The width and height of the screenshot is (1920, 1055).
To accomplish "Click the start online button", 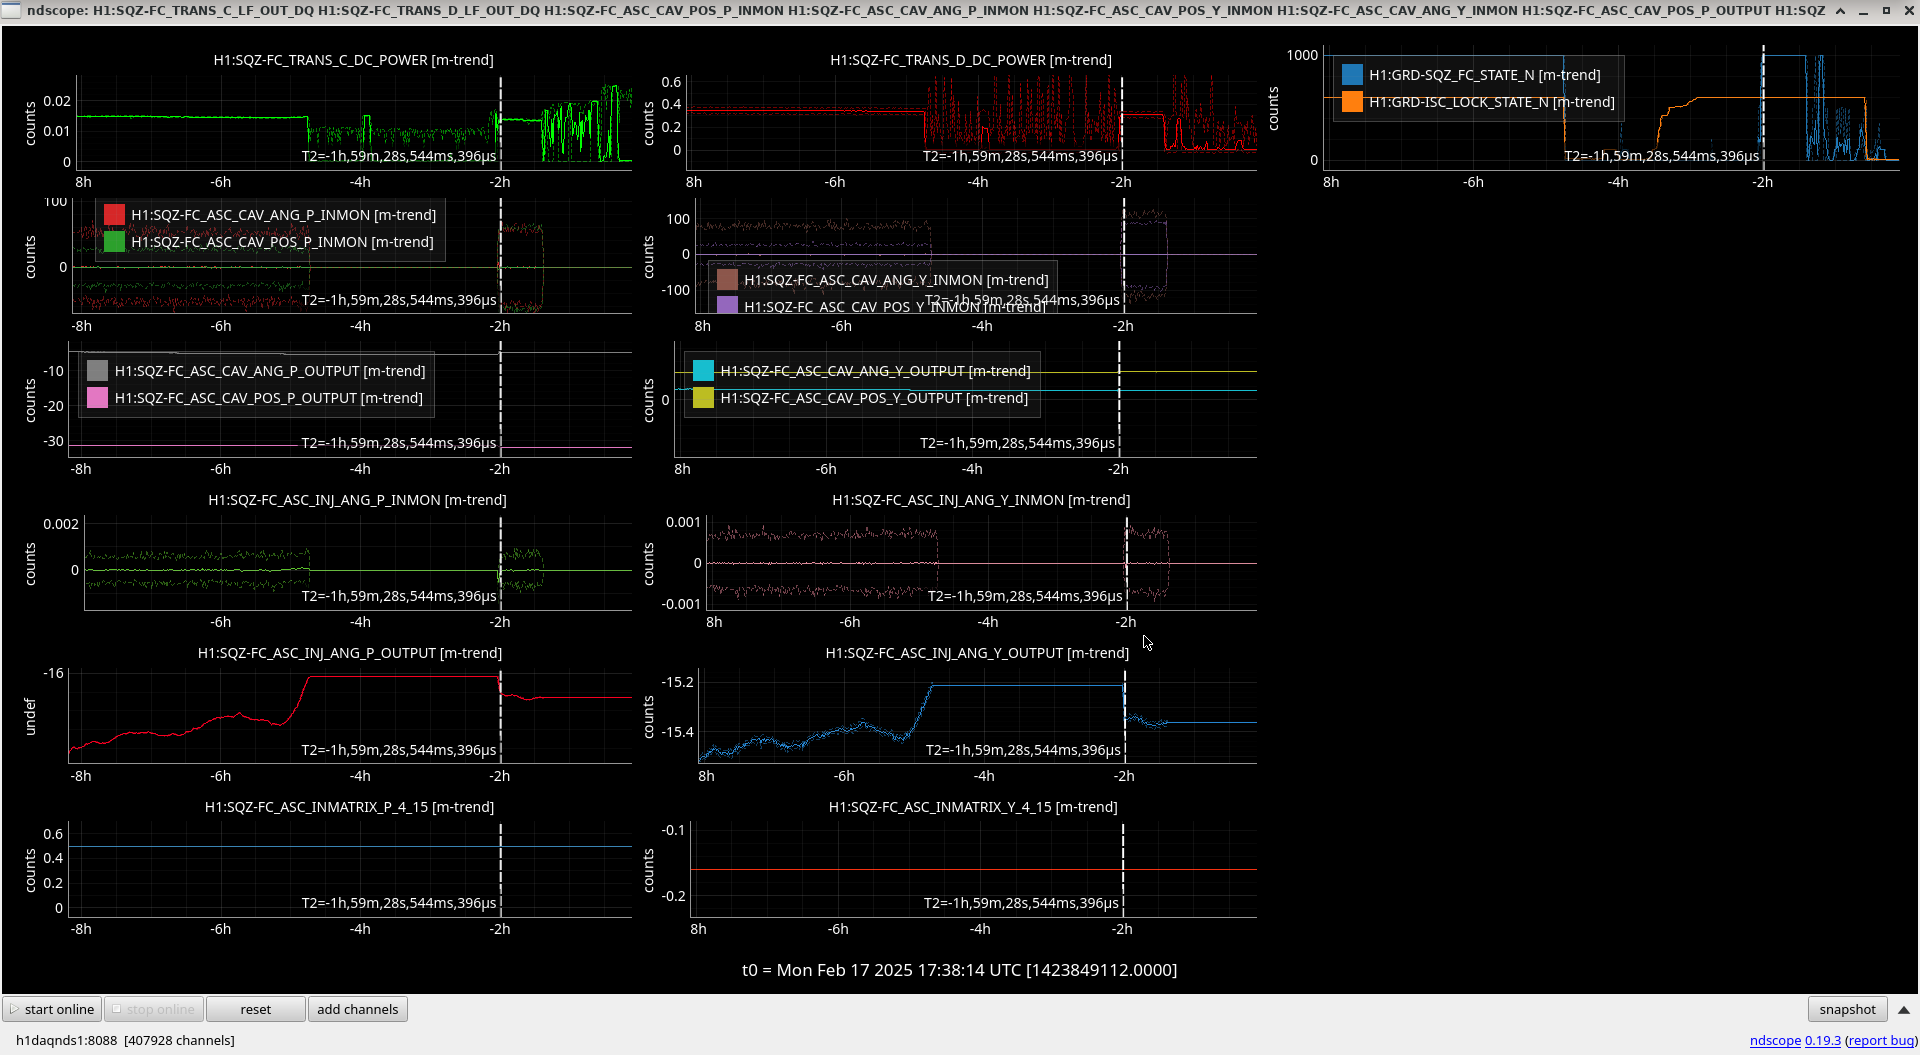I will point(52,1009).
